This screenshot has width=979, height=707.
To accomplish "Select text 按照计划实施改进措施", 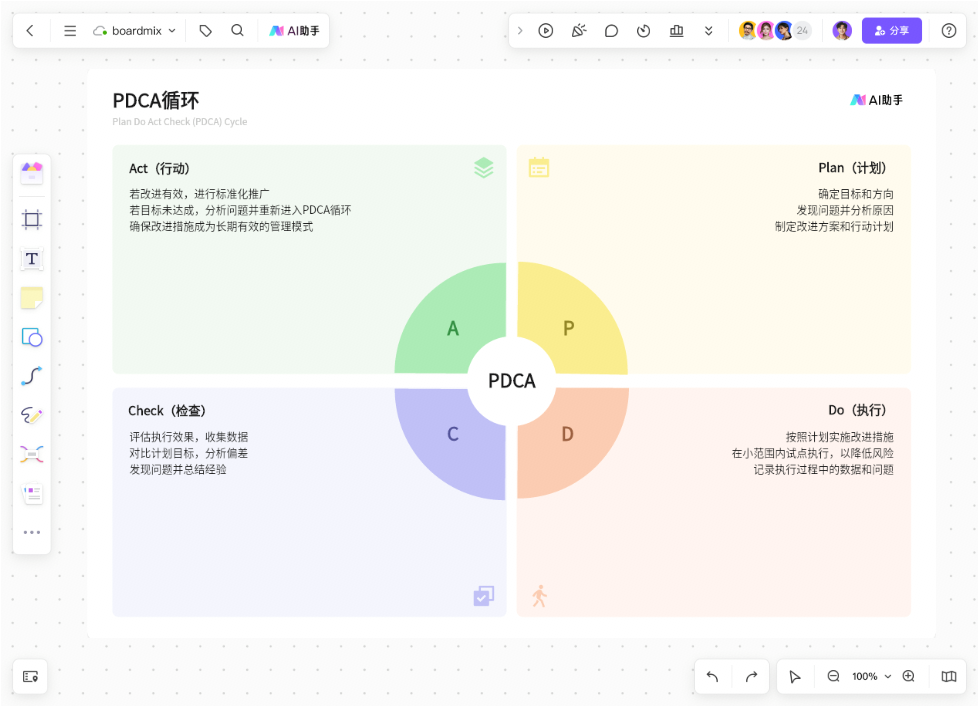I will point(839,437).
